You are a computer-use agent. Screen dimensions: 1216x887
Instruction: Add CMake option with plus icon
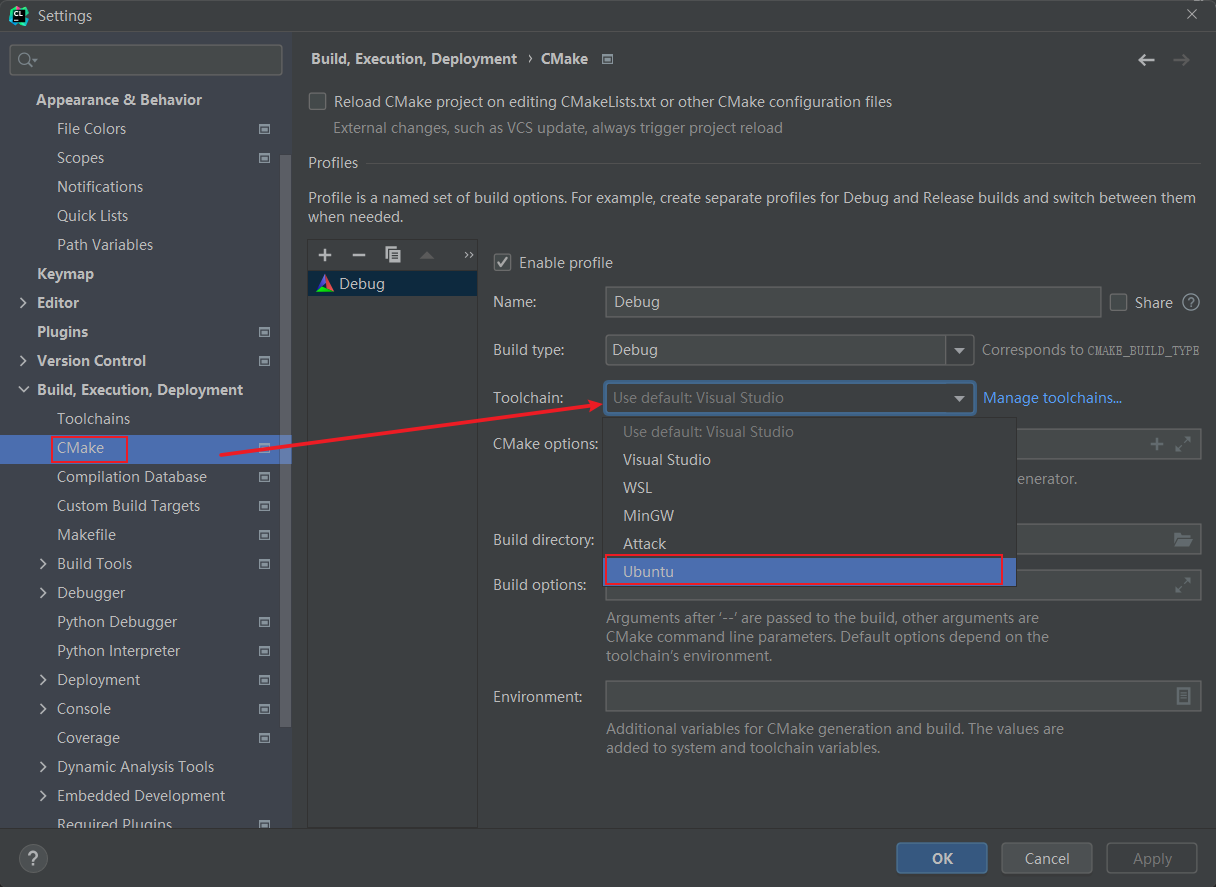coord(1157,444)
